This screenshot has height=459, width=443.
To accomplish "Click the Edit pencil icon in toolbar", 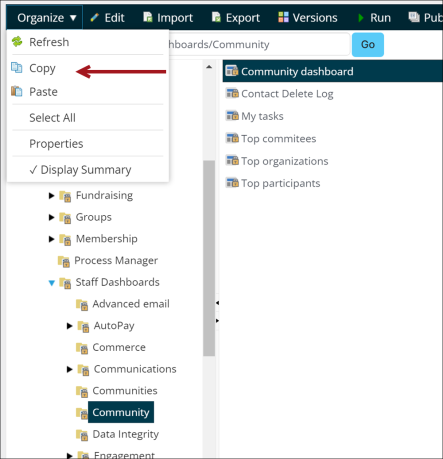I will pyautogui.click(x=95, y=17).
